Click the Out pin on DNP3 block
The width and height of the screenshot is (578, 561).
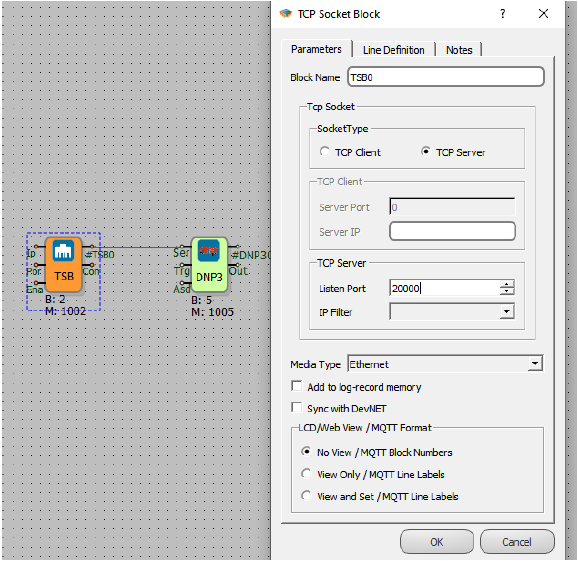238,265
